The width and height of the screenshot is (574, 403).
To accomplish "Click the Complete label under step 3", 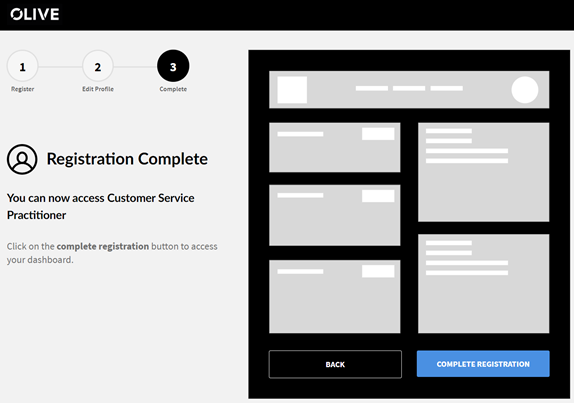I will click(173, 89).
